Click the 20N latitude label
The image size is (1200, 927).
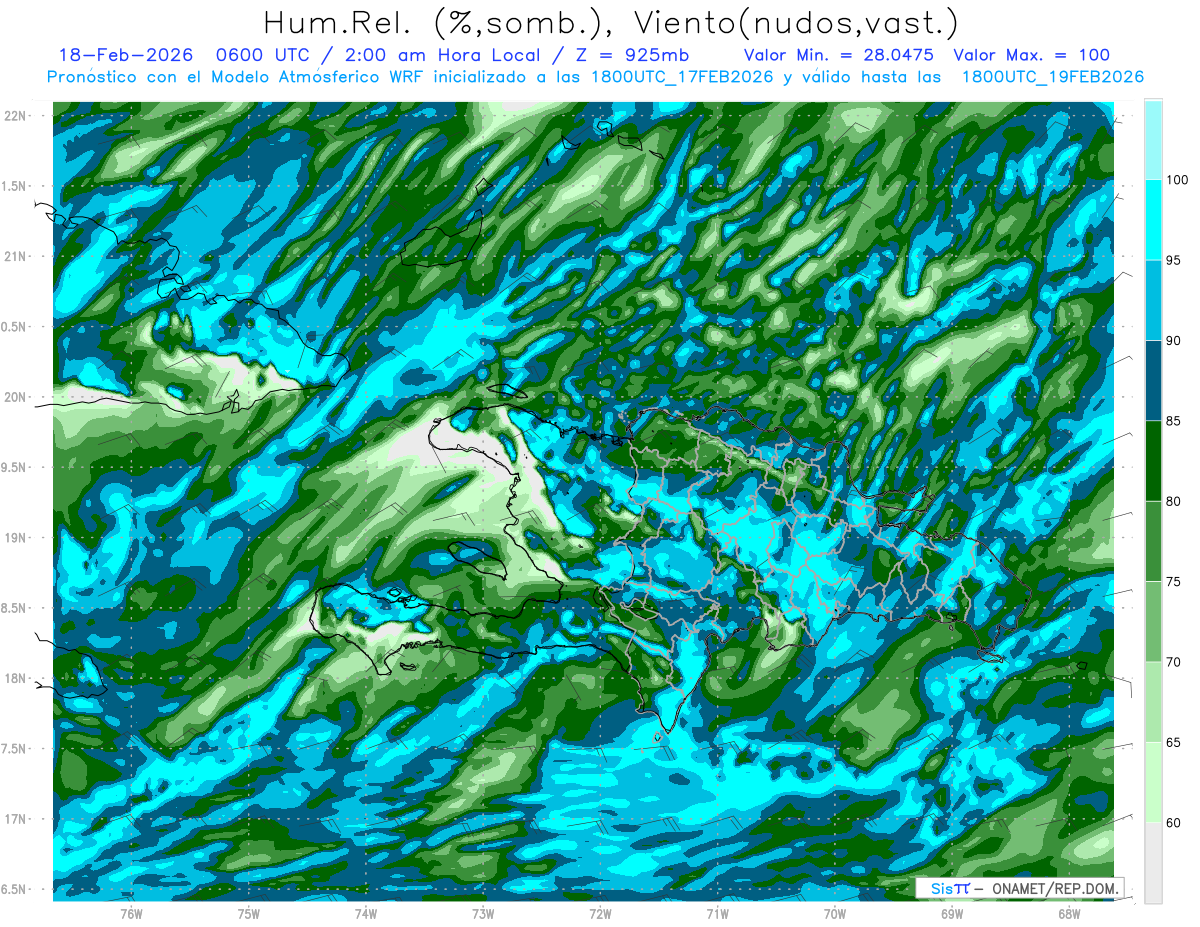point(17,398)
